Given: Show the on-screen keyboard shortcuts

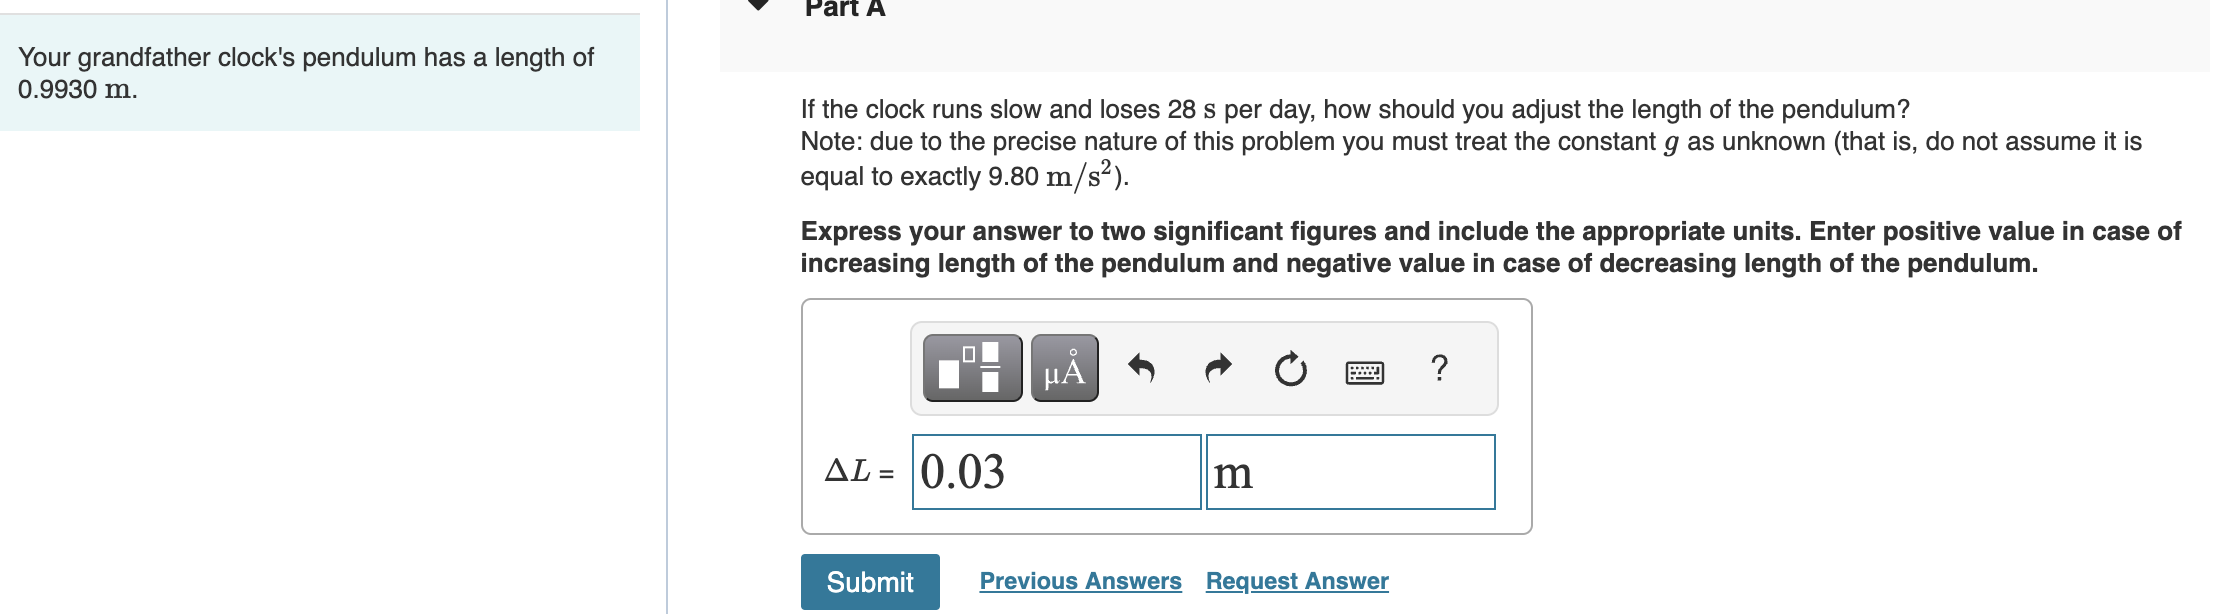Looking at the screenshot, I should [1367, 369].
